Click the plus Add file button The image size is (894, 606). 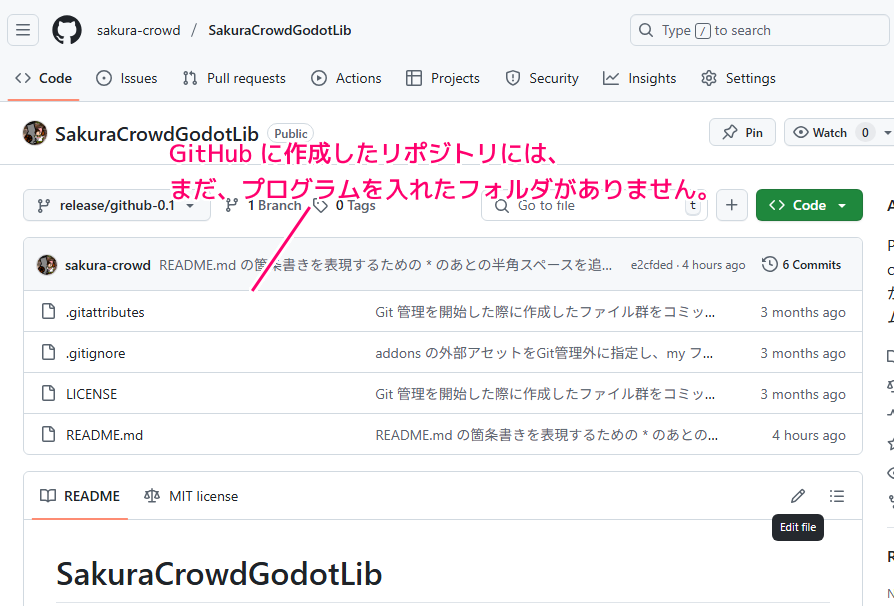click(731, 205)
